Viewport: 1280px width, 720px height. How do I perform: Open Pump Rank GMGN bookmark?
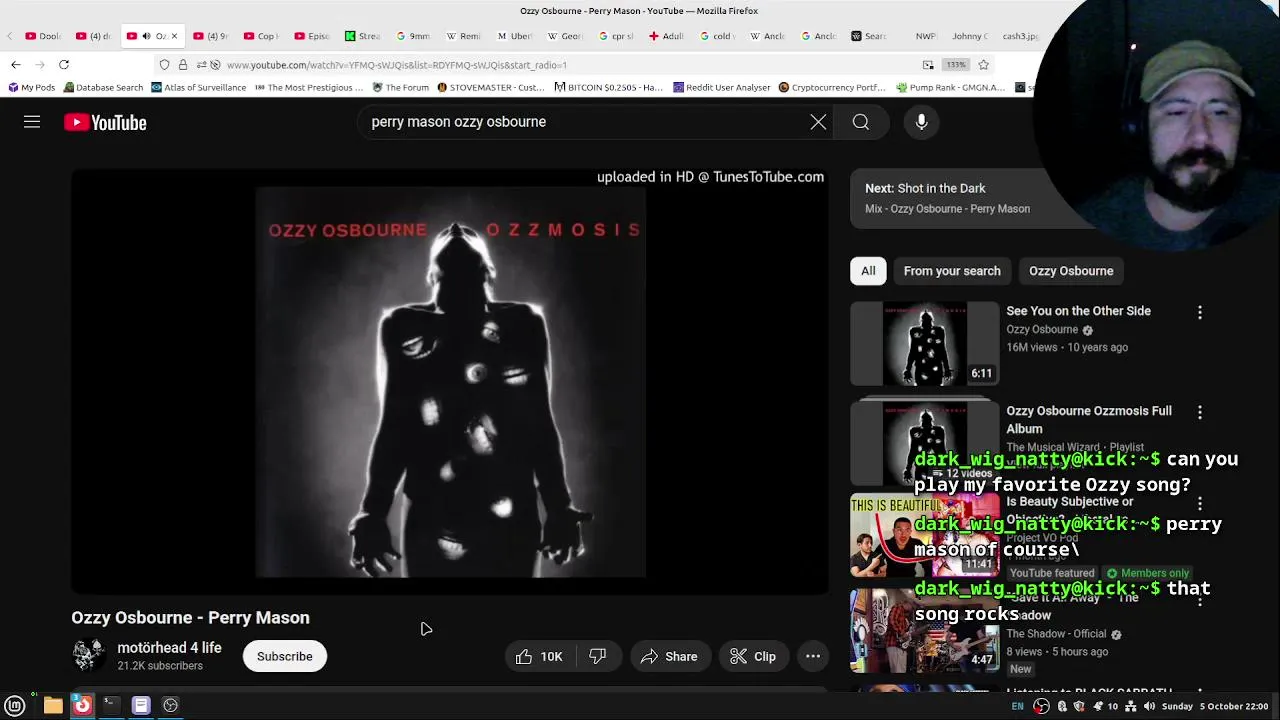tap(951, 87)
